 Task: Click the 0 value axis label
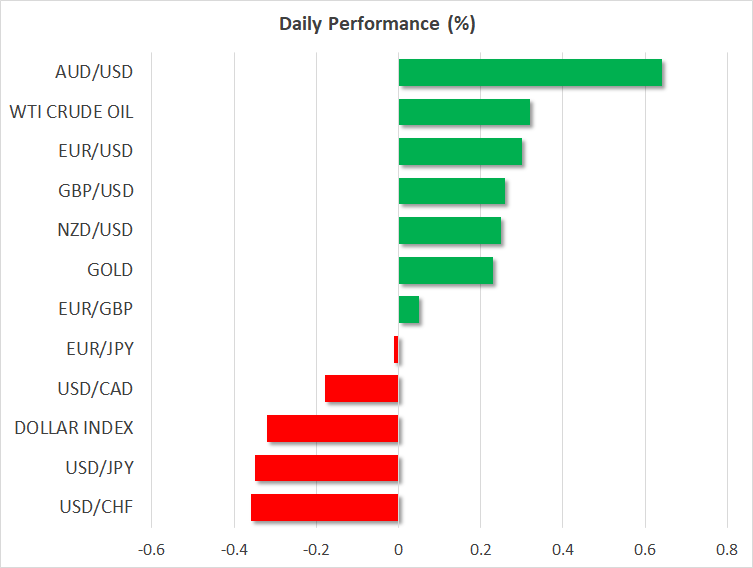point(398,548)
